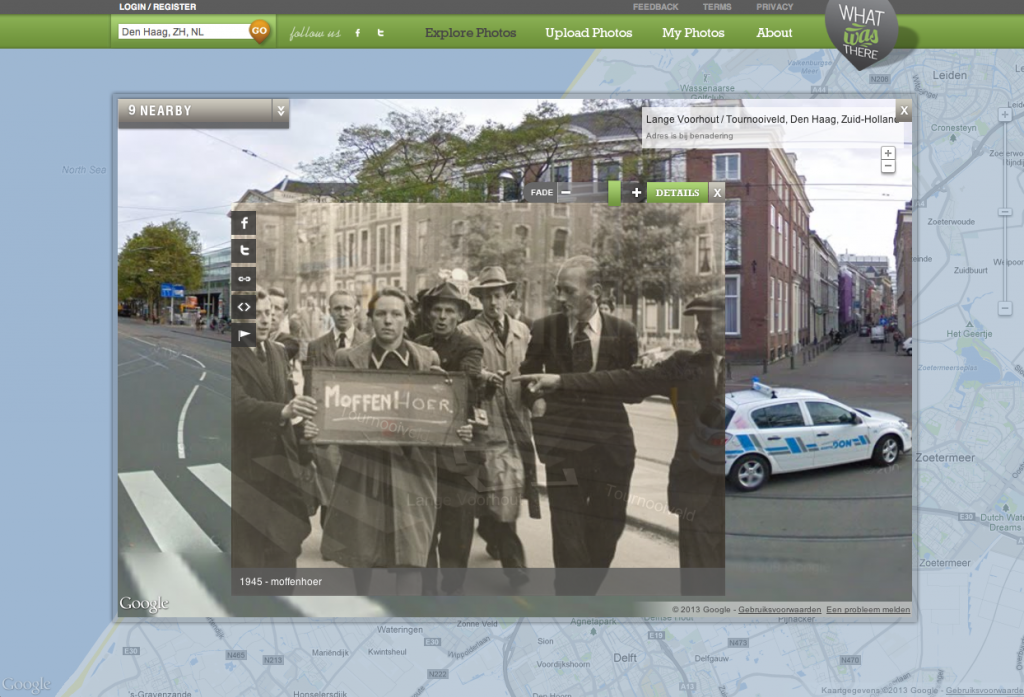
Task: Click the 1945 - moffenhoer caption
Action: pos(281,581)
